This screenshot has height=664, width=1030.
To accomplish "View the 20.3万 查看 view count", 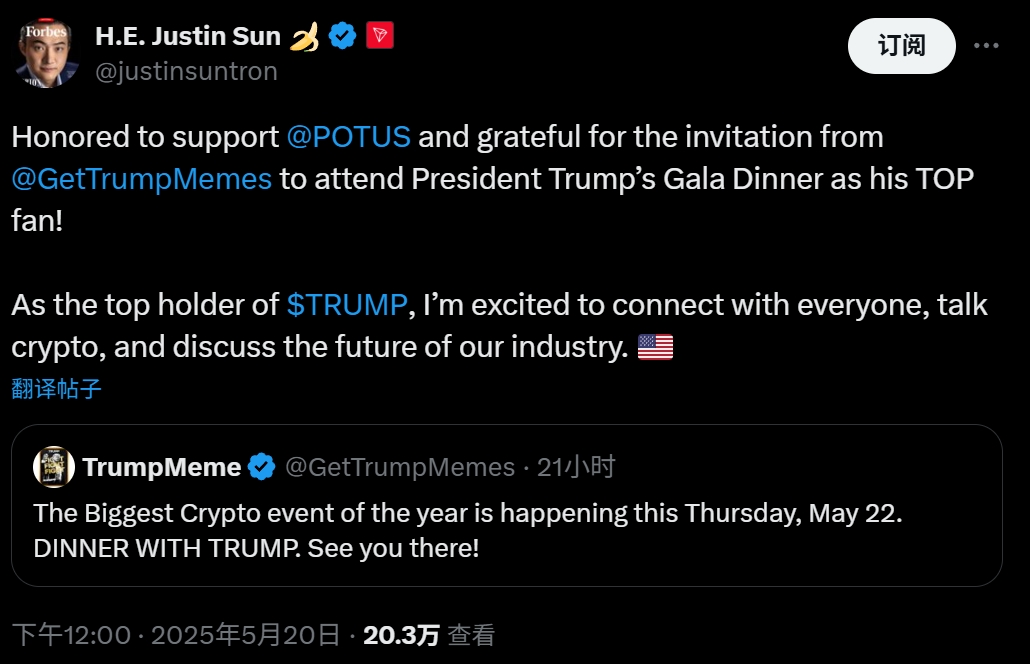I will tap(429, 635).
